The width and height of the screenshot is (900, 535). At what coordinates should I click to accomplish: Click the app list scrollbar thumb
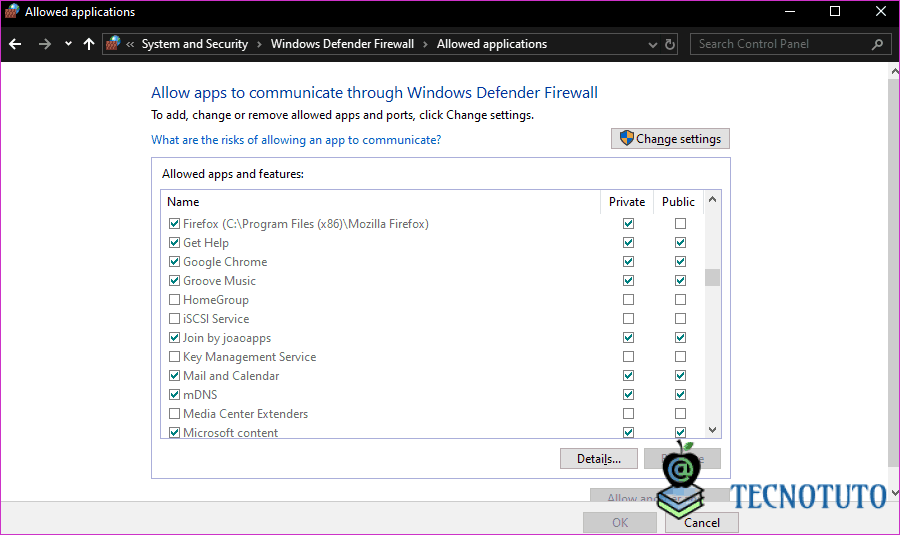712,277
